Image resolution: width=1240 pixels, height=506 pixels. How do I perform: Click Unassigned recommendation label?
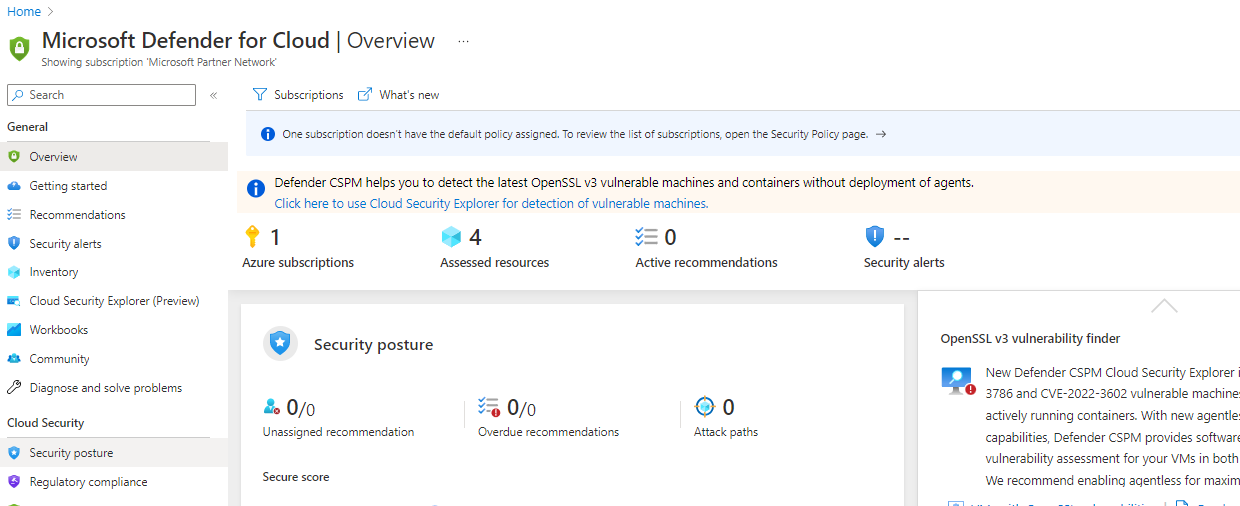tap(338, 432)
